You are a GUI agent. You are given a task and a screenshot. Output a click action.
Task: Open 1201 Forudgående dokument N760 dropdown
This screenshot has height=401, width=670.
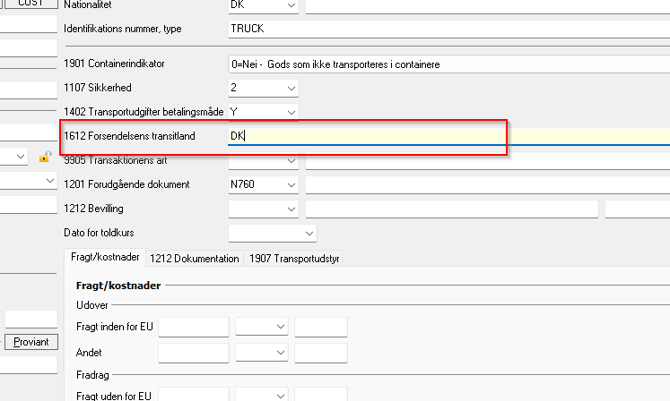pos(290,185)
